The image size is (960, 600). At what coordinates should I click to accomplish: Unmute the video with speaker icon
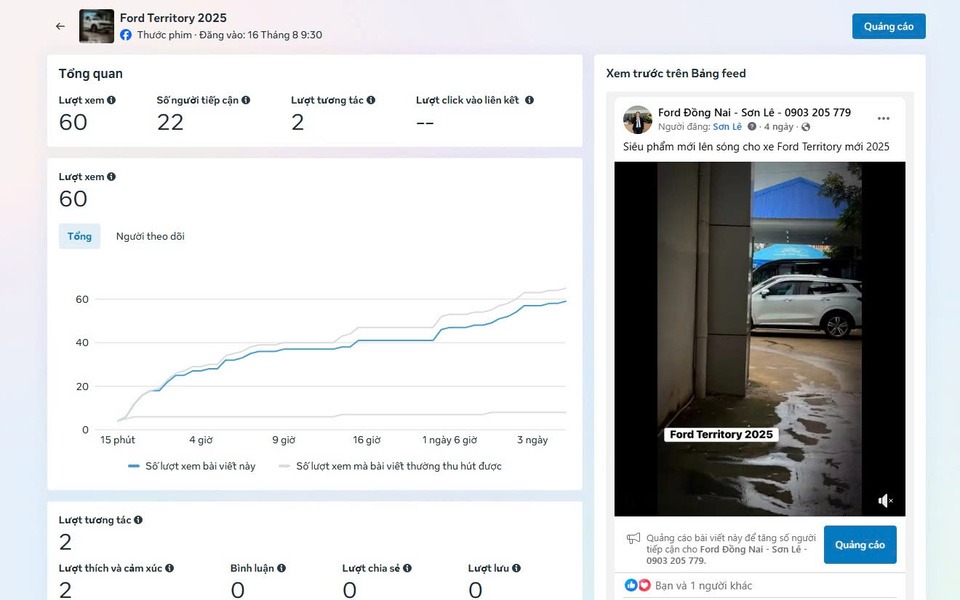[x=885, y=500]
